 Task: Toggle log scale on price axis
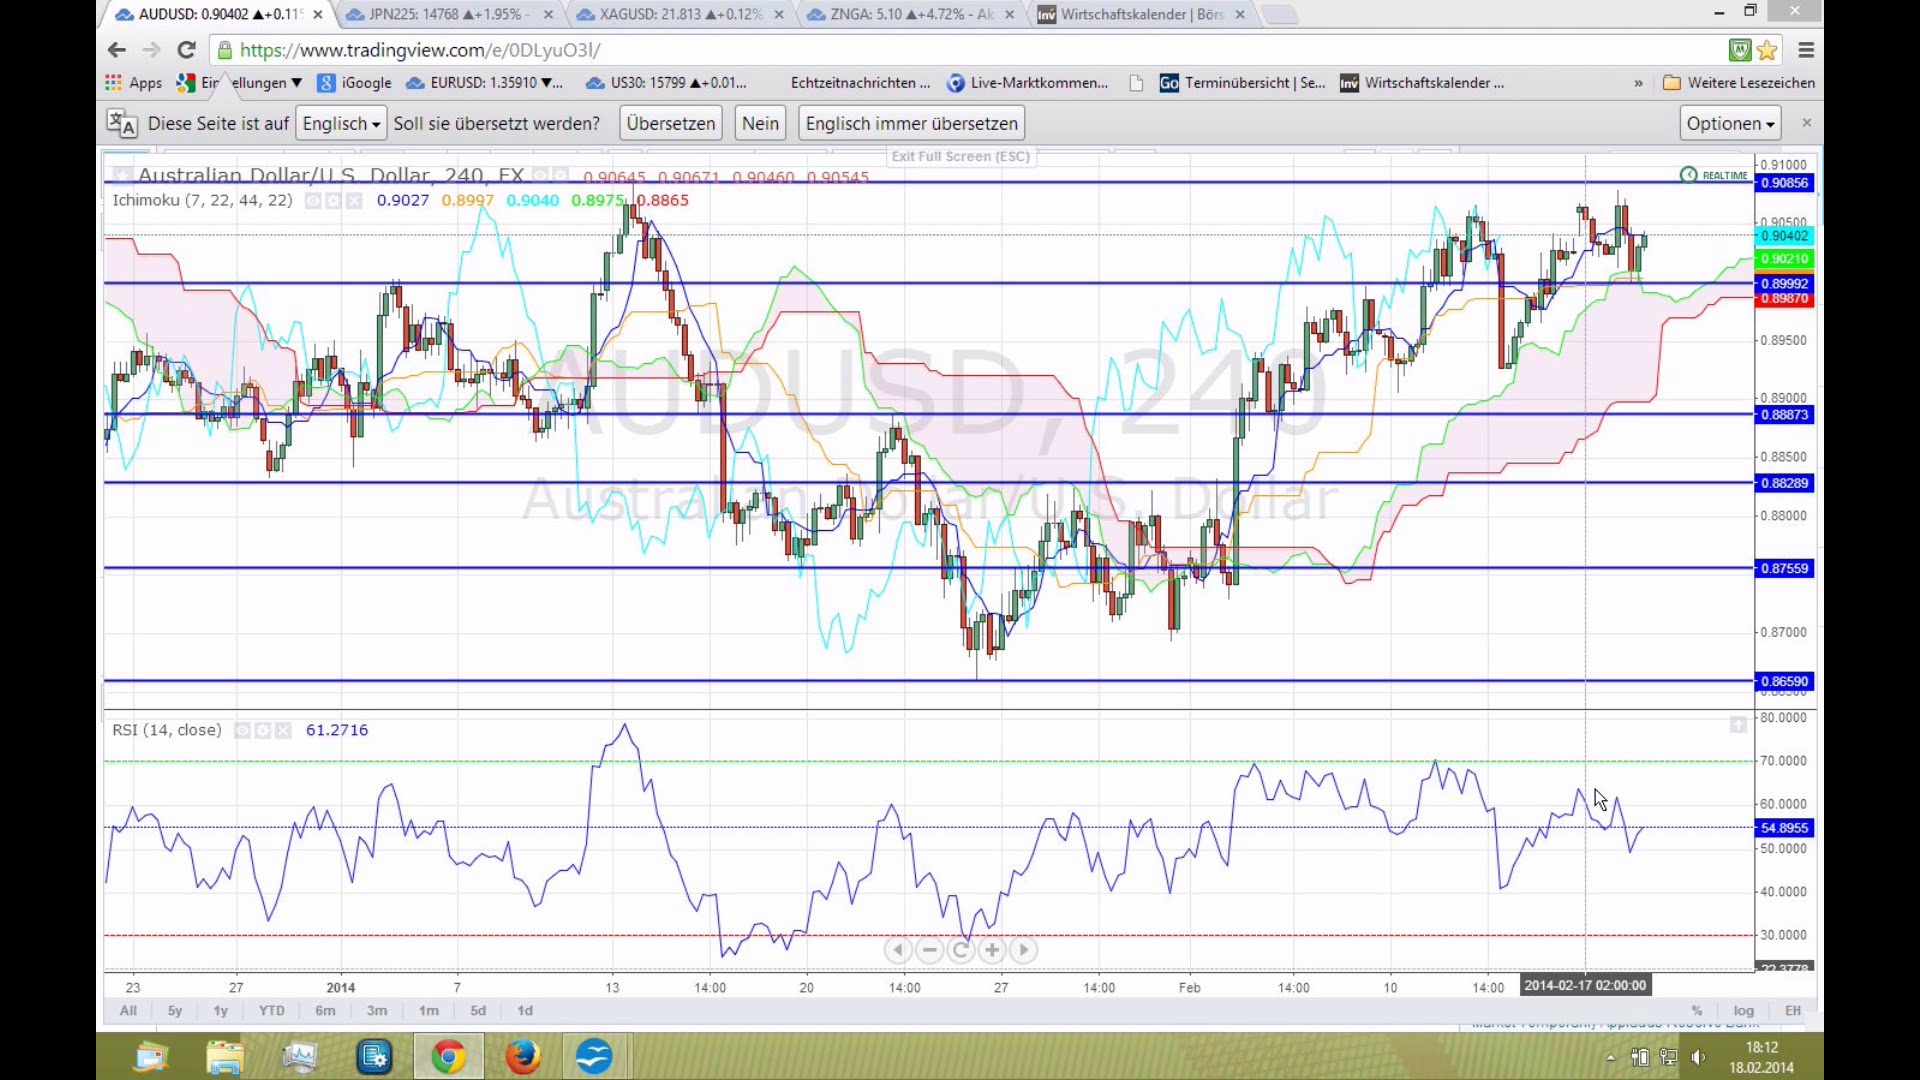tap(1744, 1011)
